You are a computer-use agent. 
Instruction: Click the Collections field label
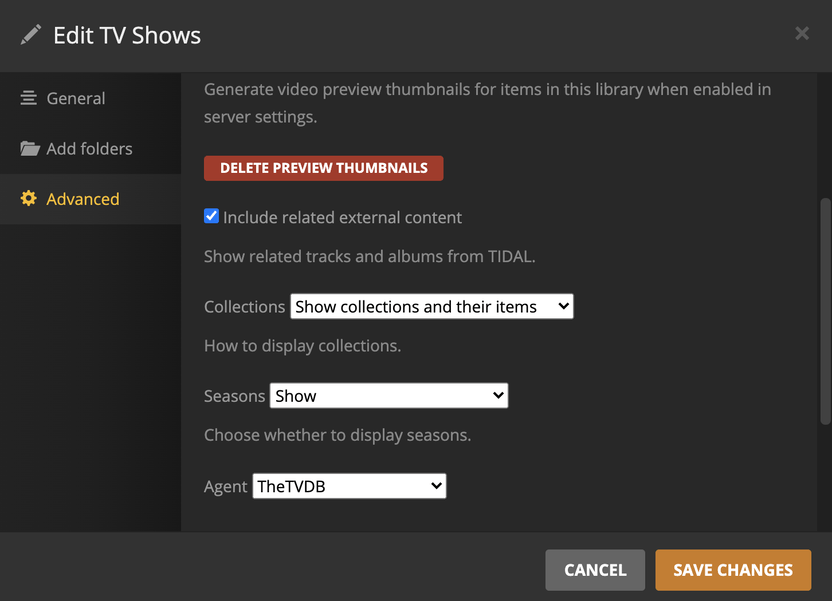click(244, 307)
